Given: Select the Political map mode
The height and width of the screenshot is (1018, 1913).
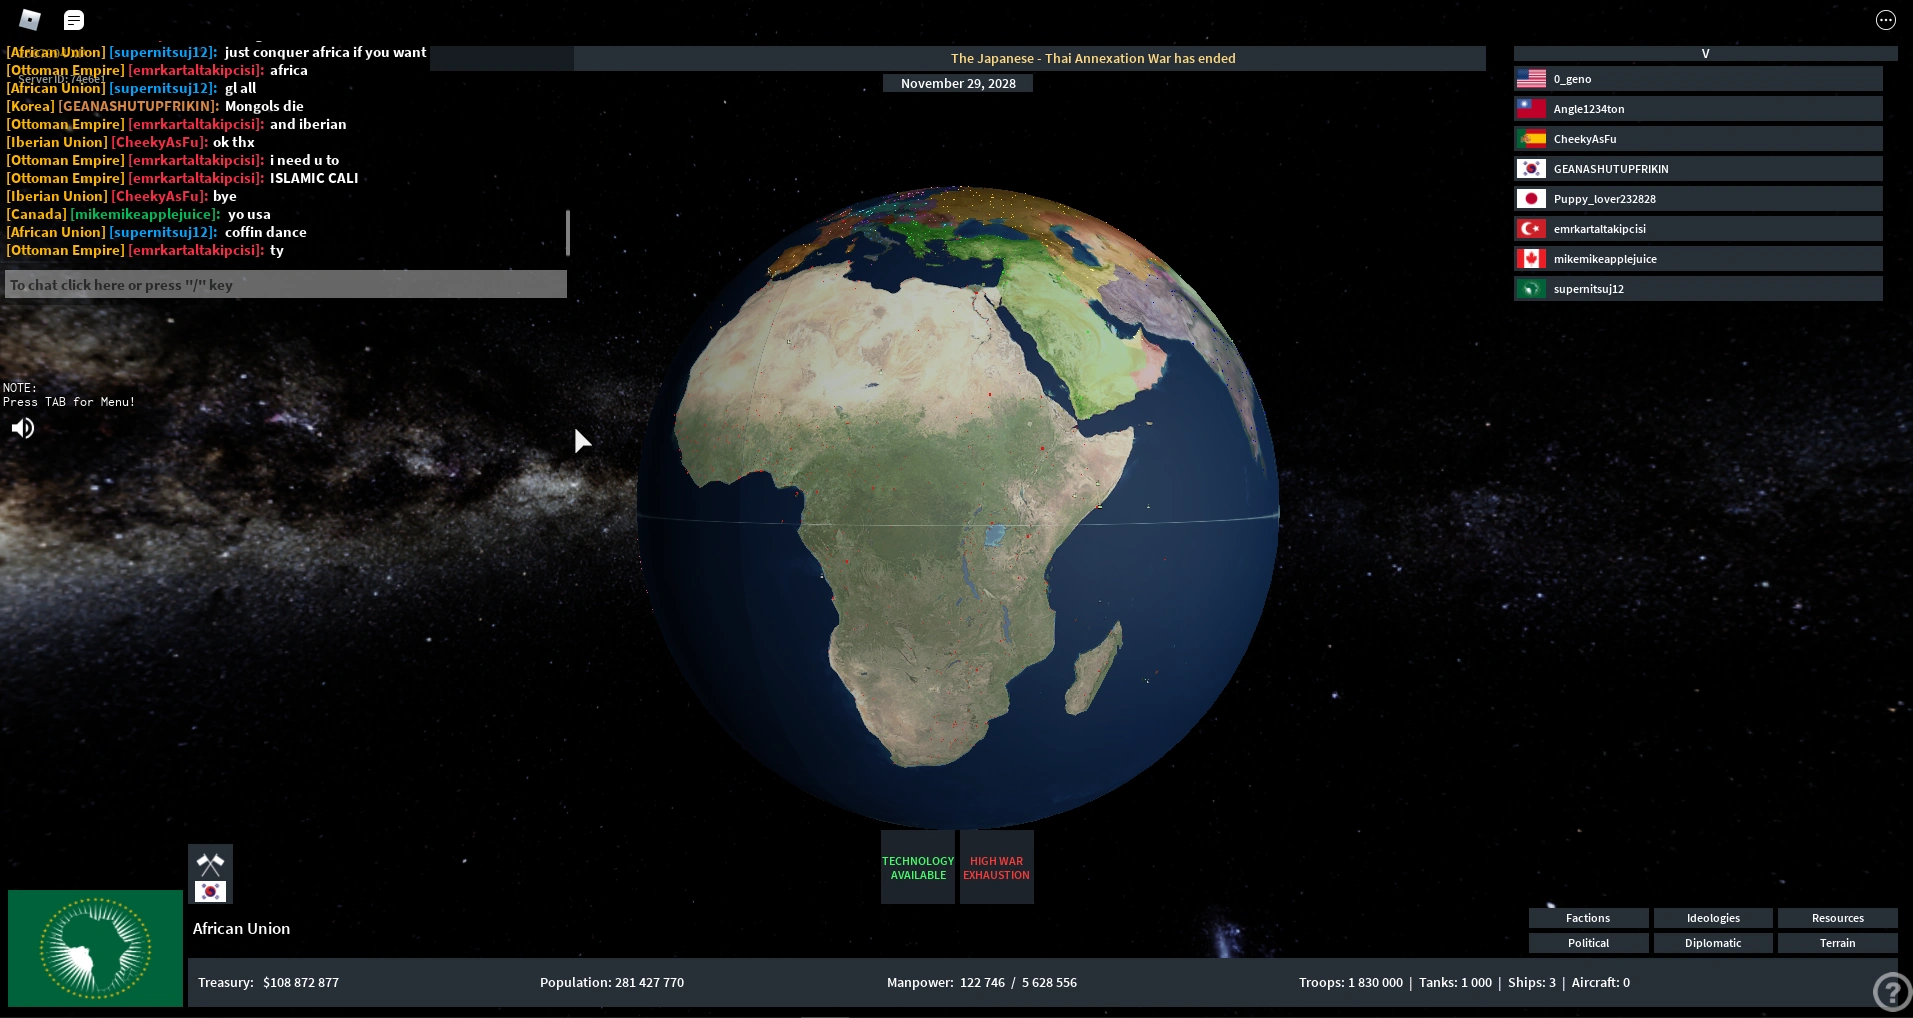Looking at the screenshot, I should point(1588,943).
